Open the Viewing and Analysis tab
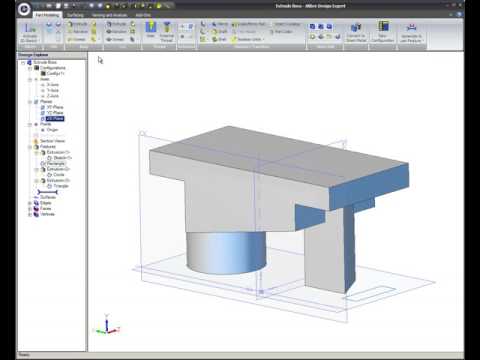 pos(109,15)
